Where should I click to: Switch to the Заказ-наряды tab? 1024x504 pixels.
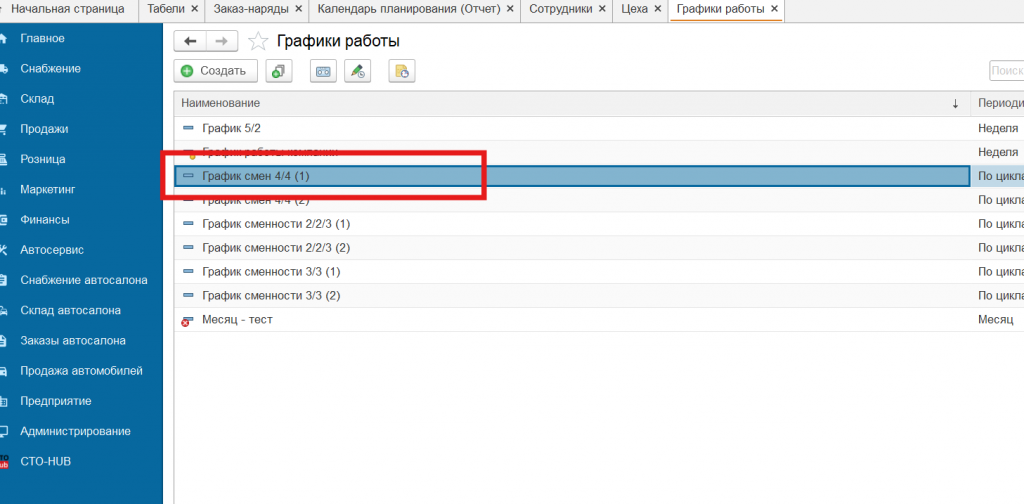[x=251, y=9]
